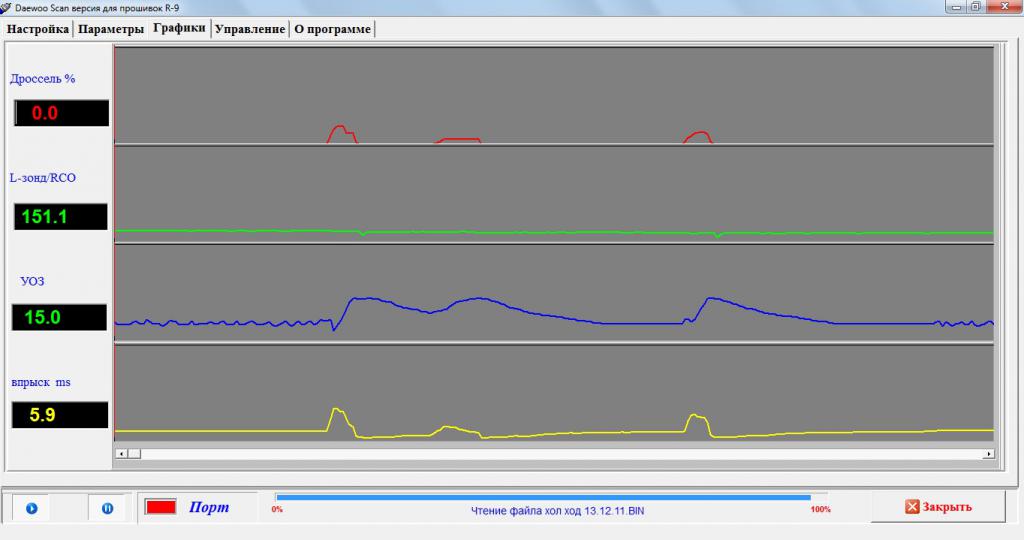
Task: Open the О программе tab
Action: (x=332, y=29)
